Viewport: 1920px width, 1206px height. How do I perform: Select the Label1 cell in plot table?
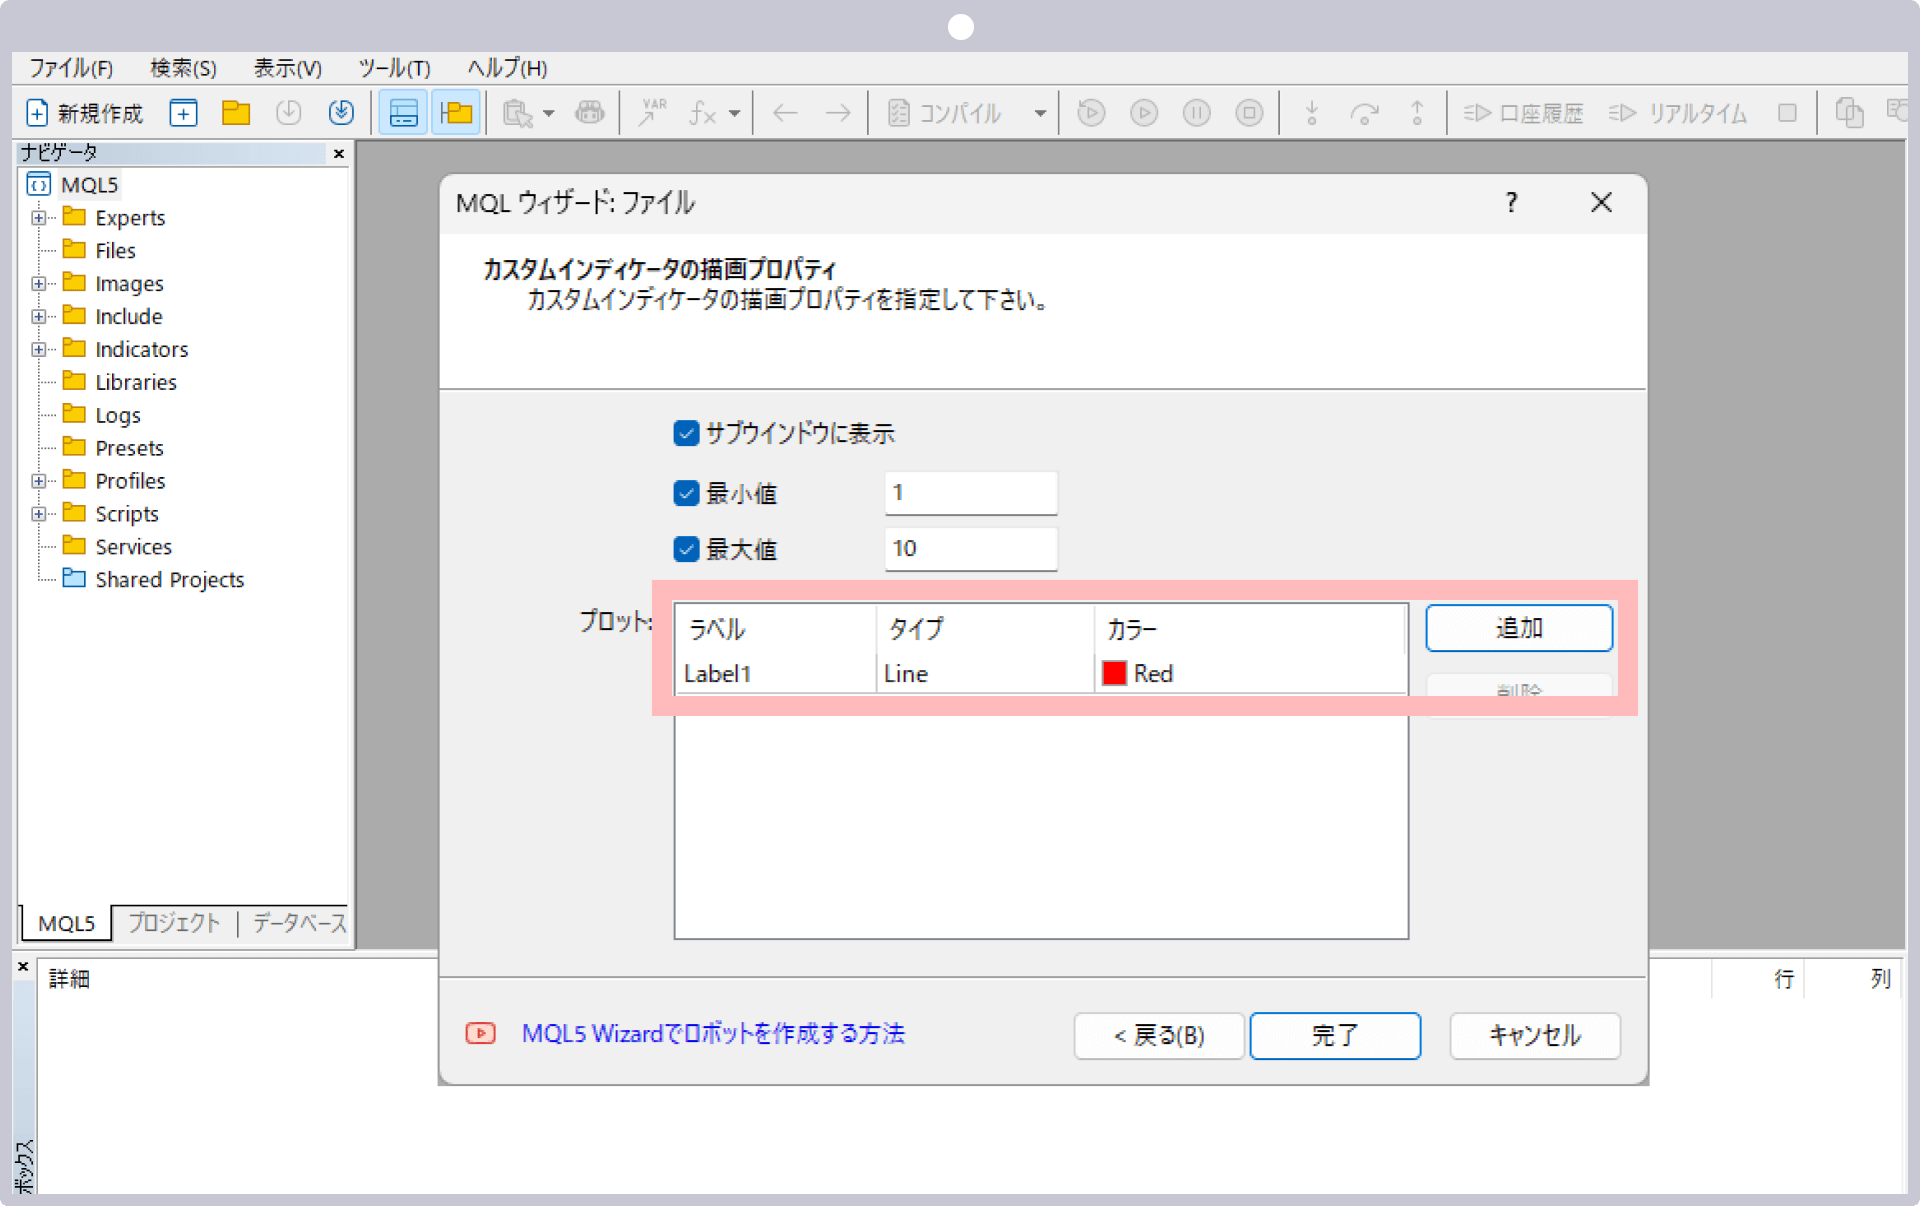coord(777,673)
